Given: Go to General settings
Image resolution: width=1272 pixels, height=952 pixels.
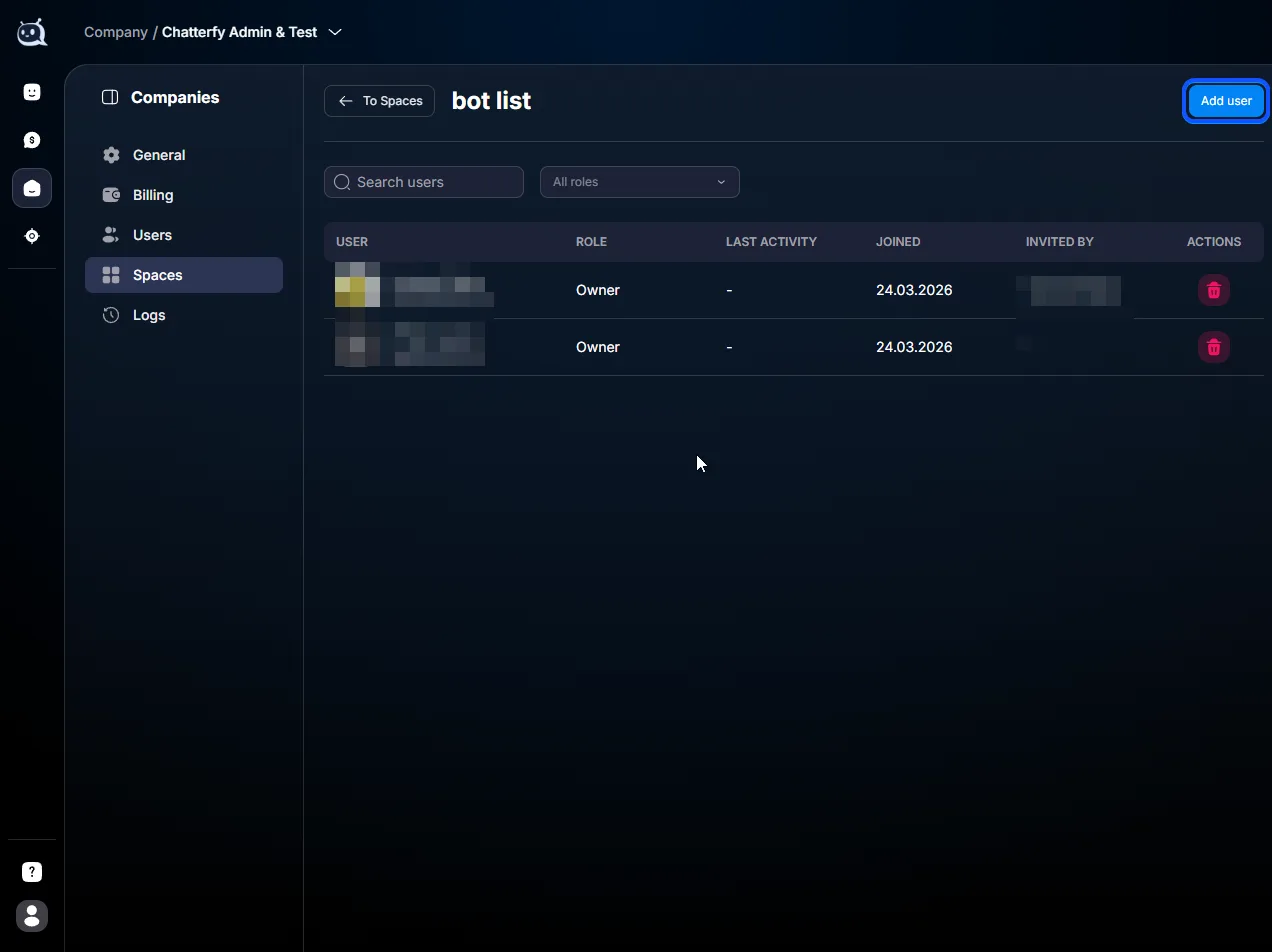Looking at the screenshot, I should click(x=184, y=155).
